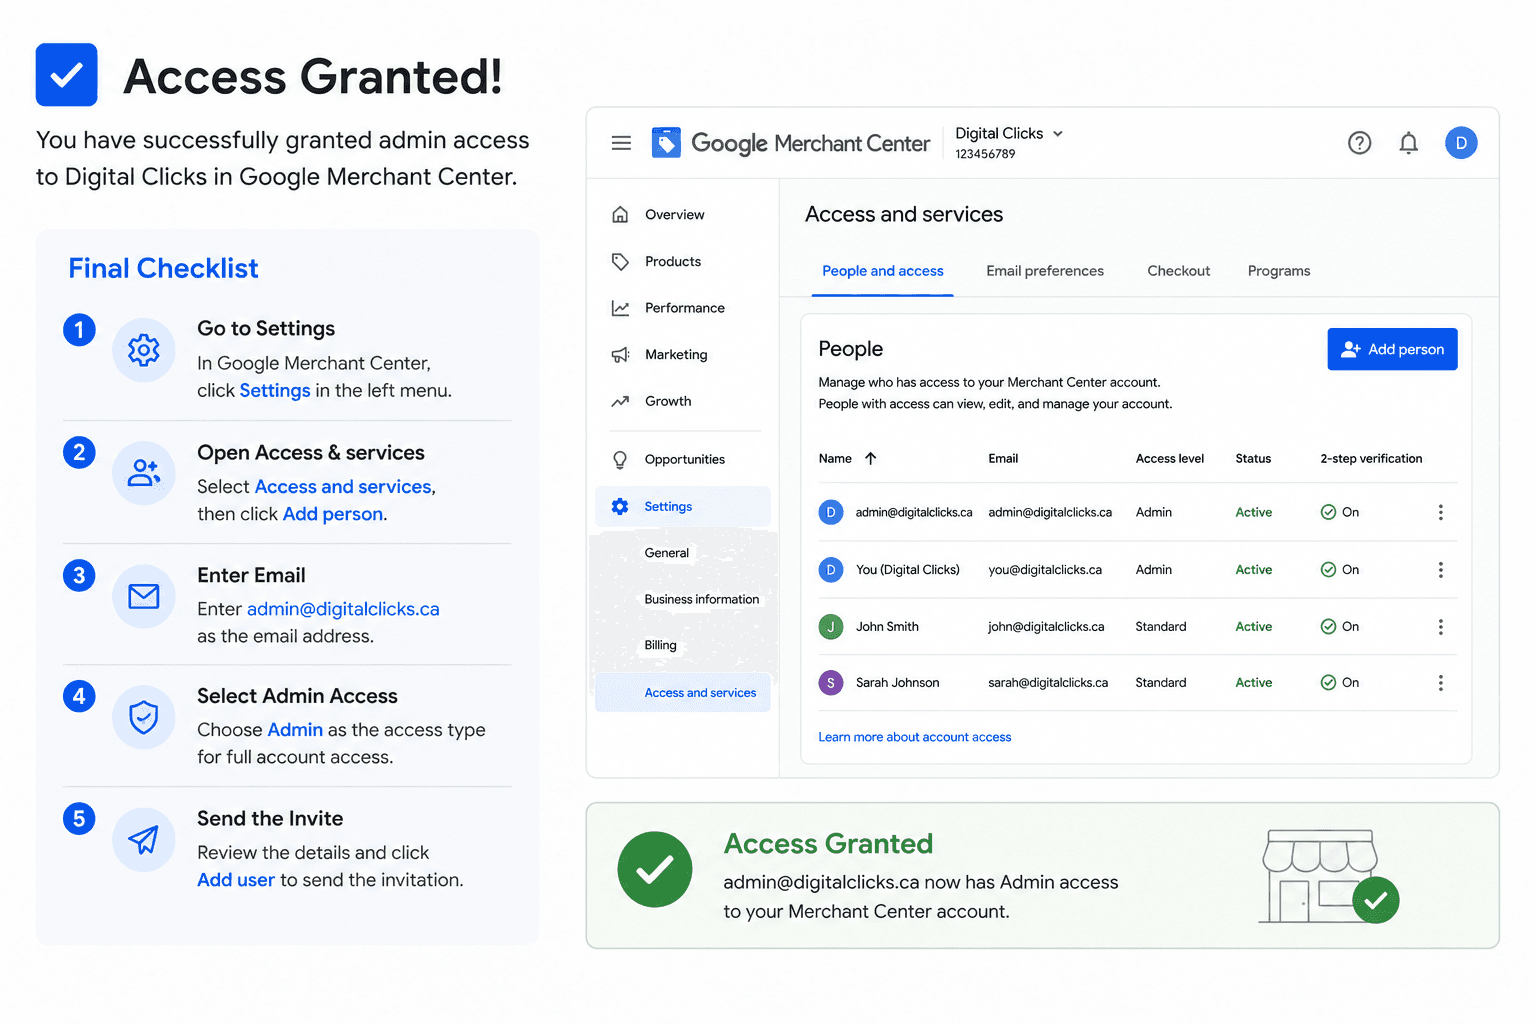Open Learn more about account access link
The height and width of the screenshot is (1024, 1536).
pyautogui.click(x=915, y=737)
